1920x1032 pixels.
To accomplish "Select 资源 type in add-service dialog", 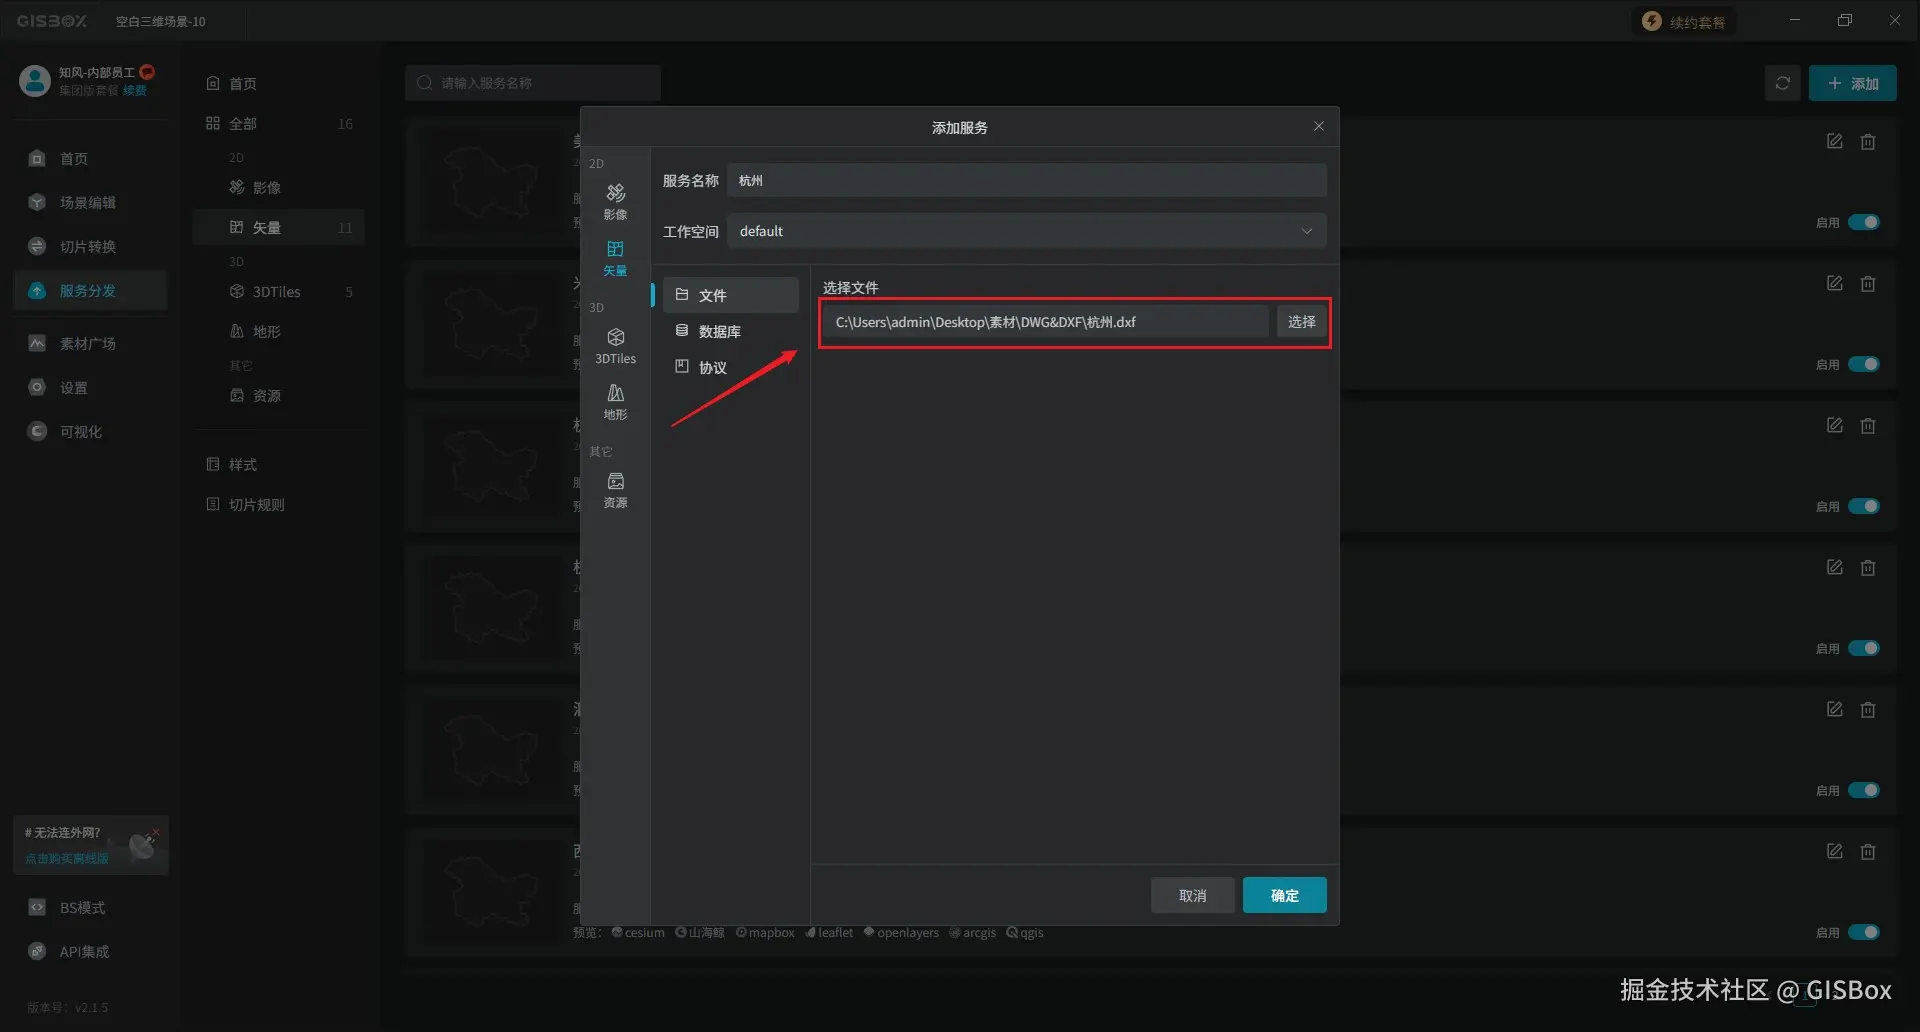I will [x=615, y=490].
